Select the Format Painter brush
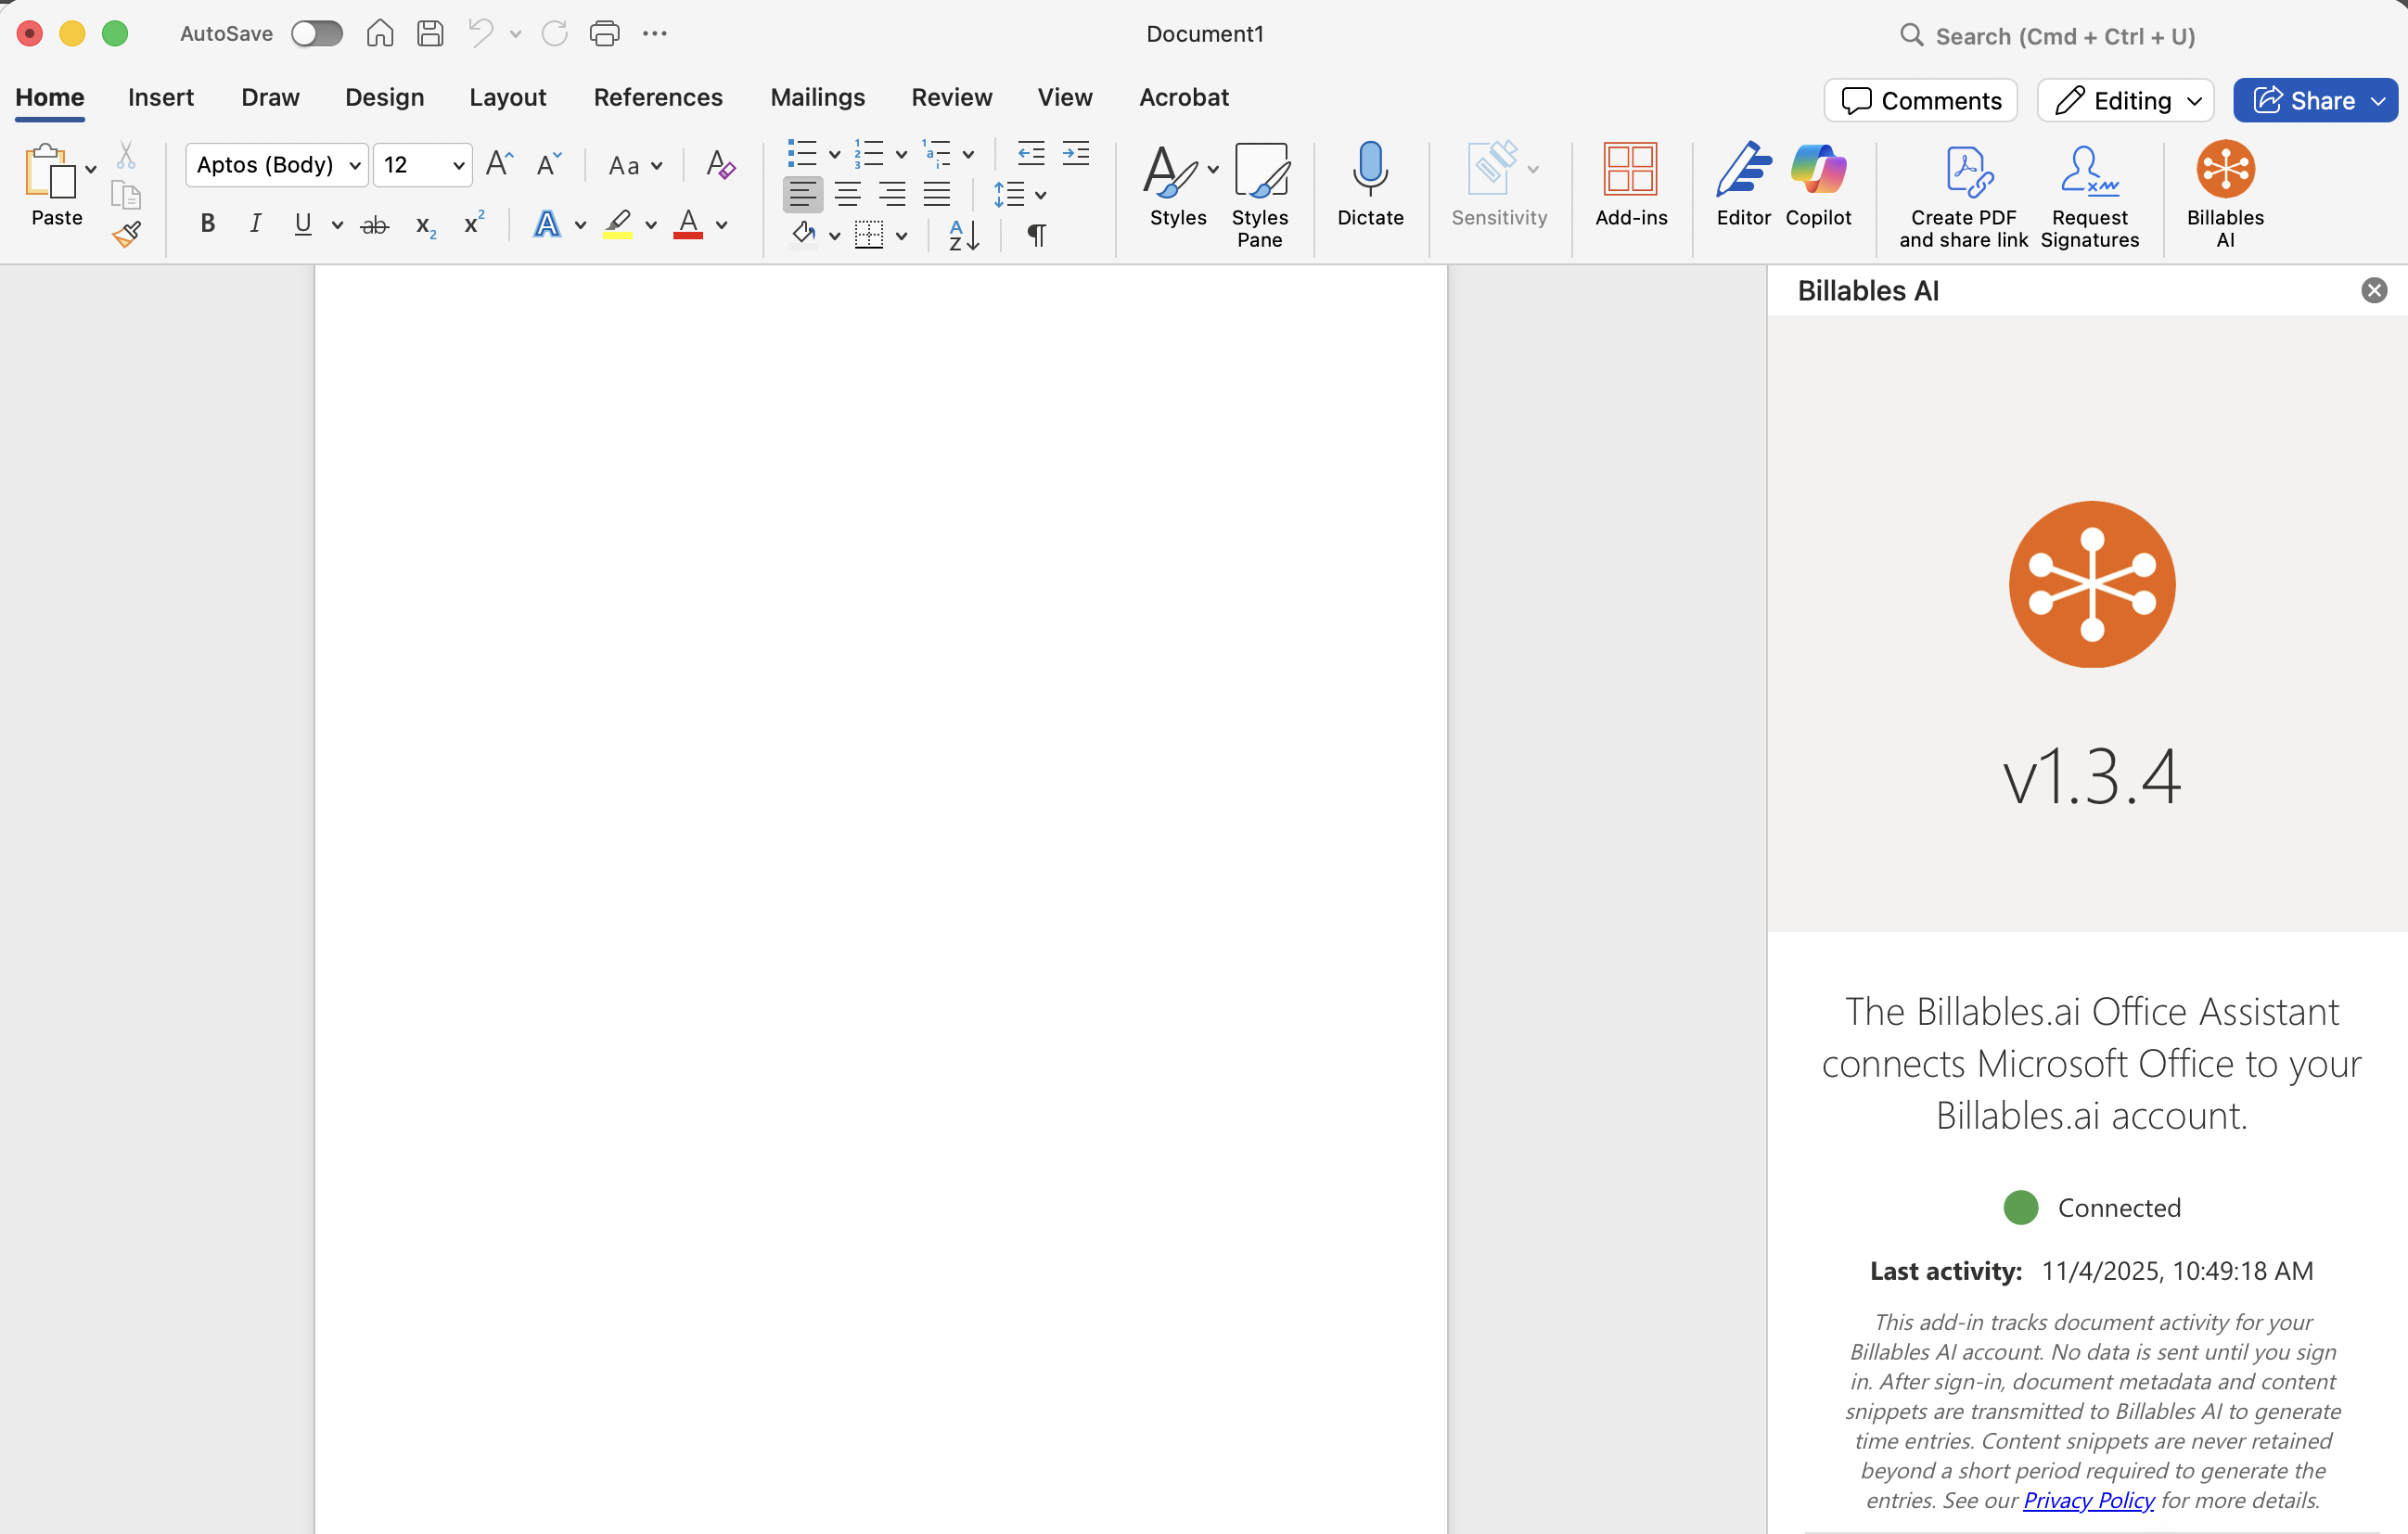The width and height of the screenshot is (2408, 1534). [126, 234]
